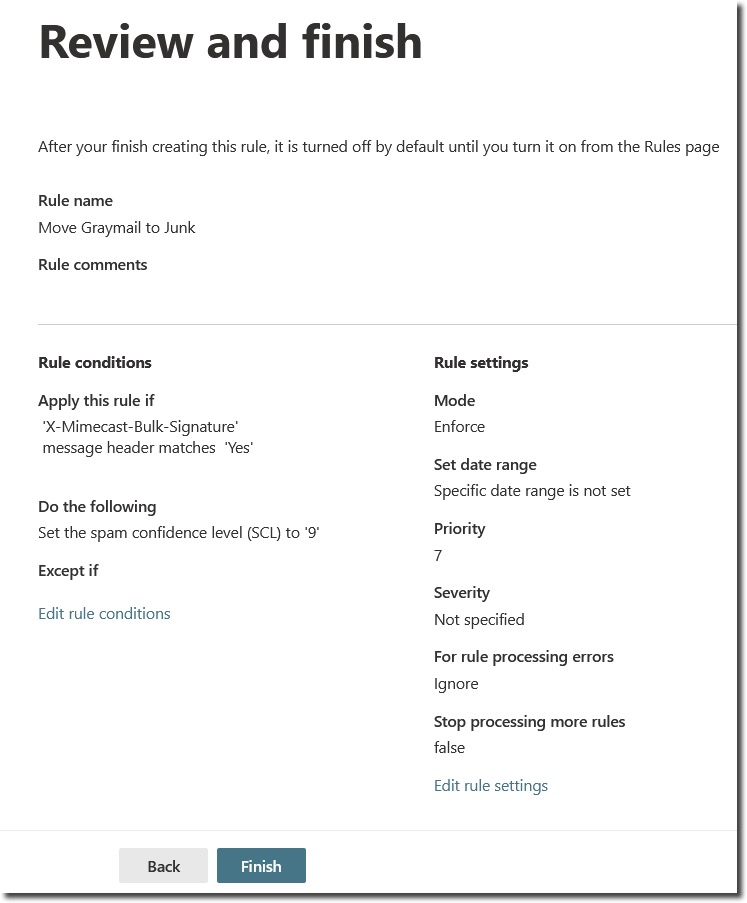747x903 pixels.
Task: Click the Finish button
Action: [261, 866]
